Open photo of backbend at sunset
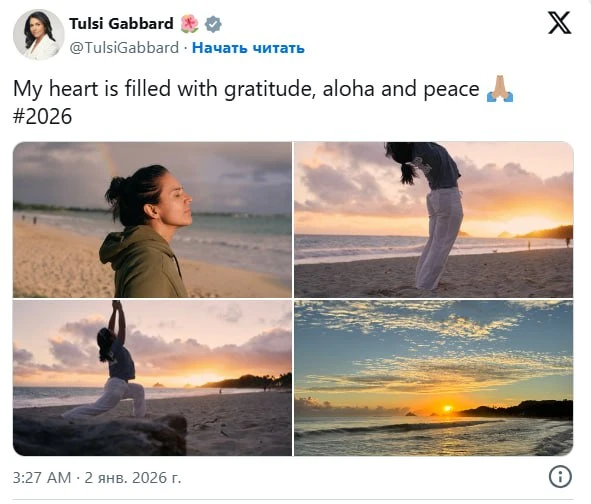 pos(433,220)
